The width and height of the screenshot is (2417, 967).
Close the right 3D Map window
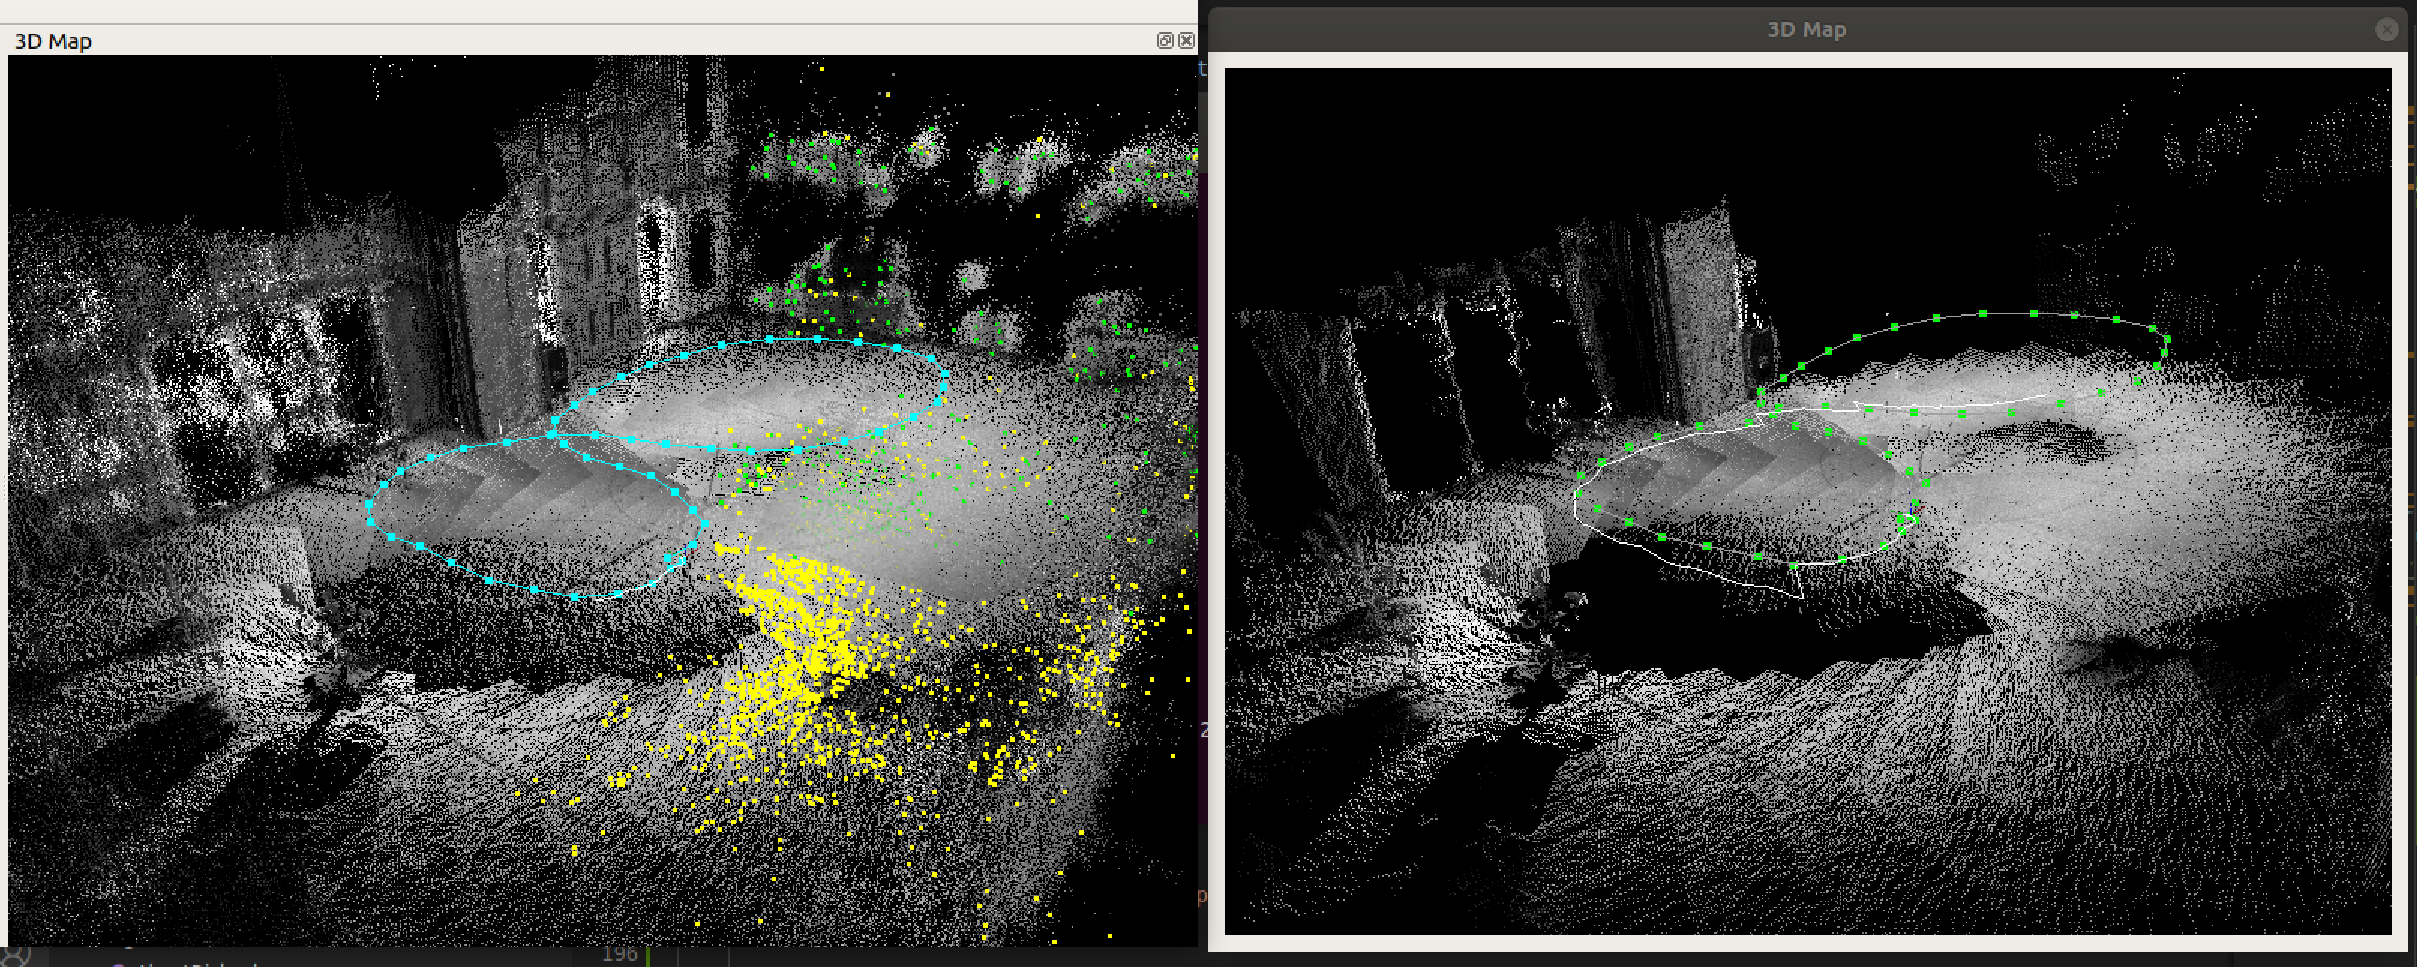coord(2389,29)
